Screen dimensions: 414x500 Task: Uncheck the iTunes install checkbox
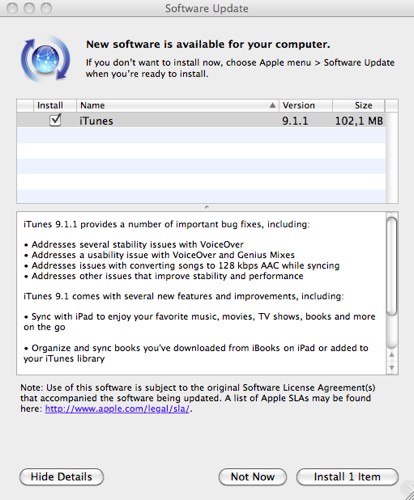pos(55,120)
